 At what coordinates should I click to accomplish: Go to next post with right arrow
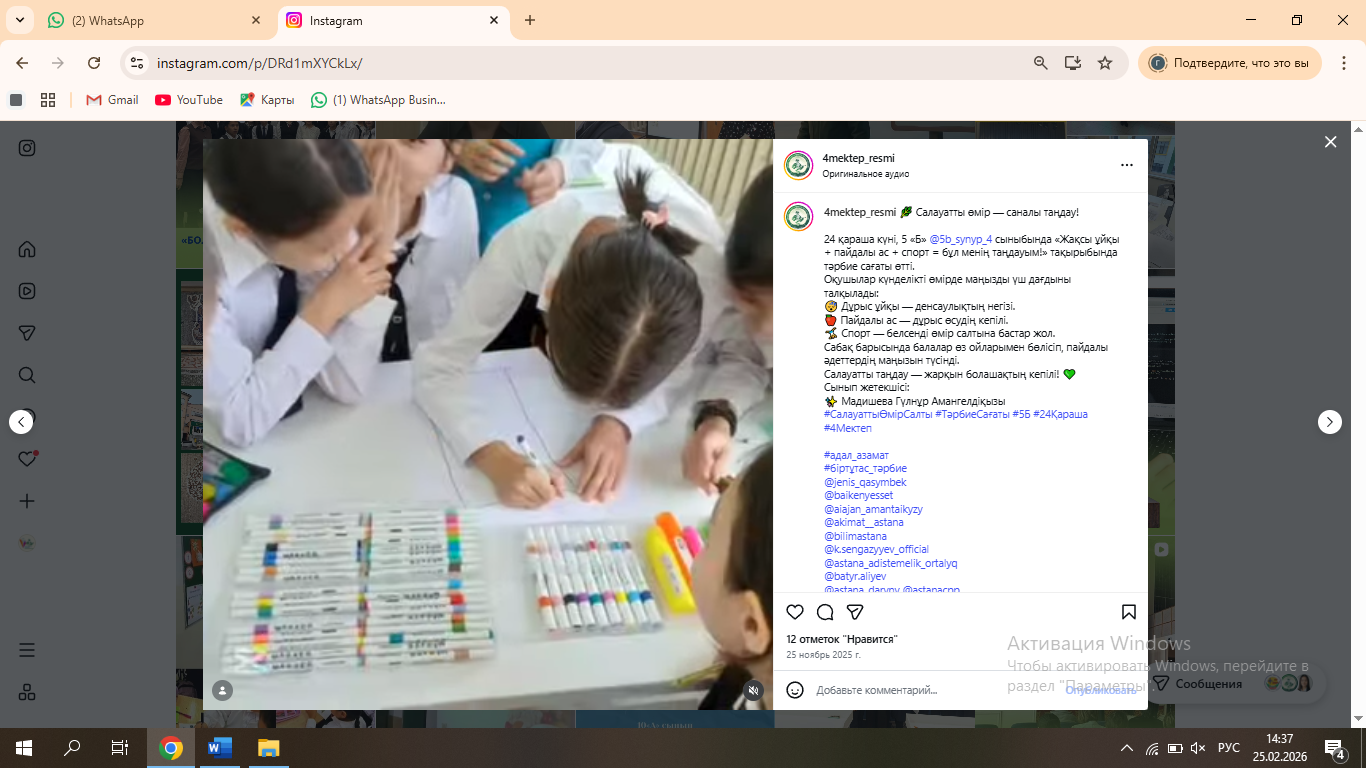pyautogui.click(x=1329, y=422)
